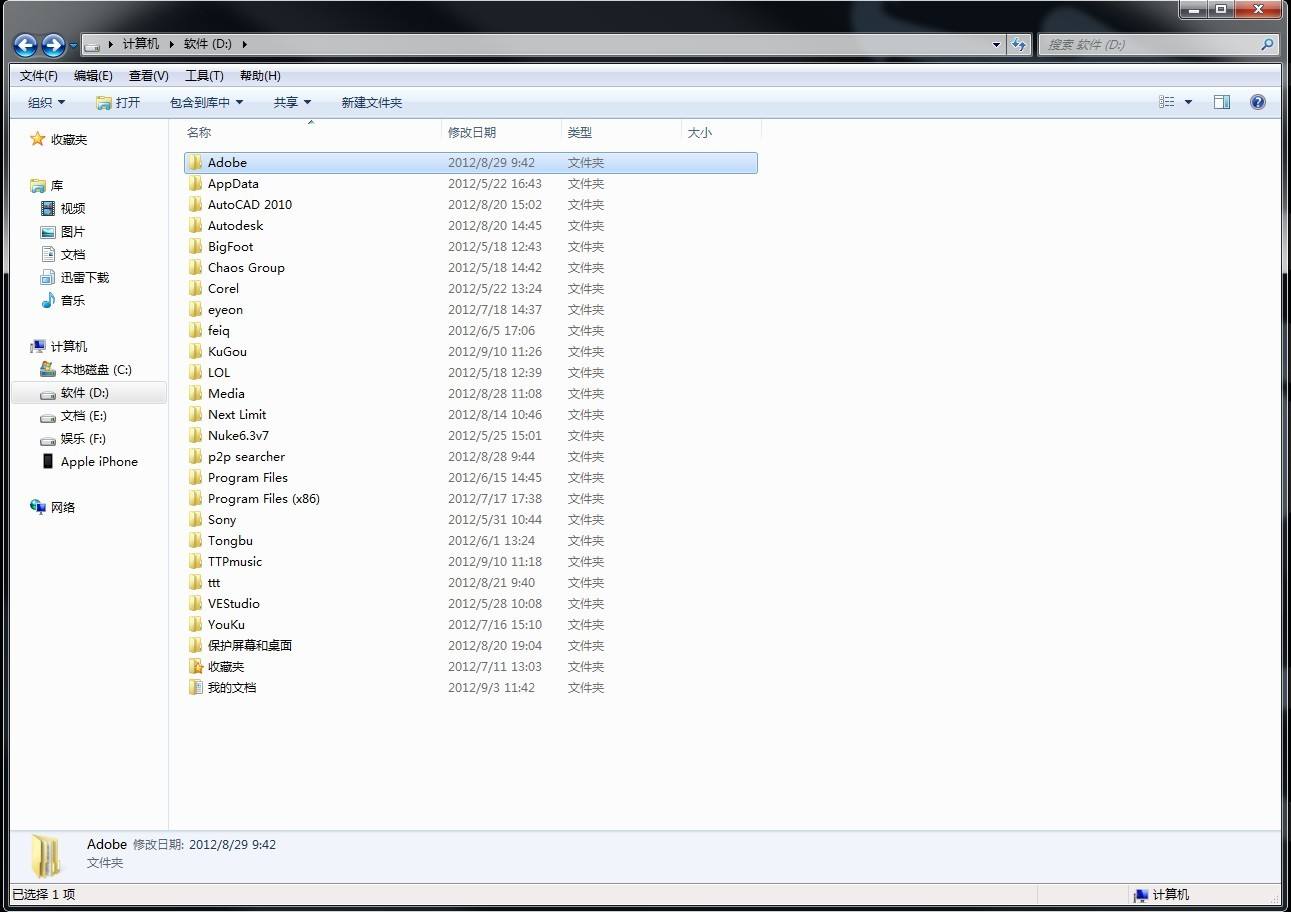The height and width of the screenshot is (912, 1291).
Task: Click 软件 (D:) in the address breadcrumb
Action: [208, 44]
